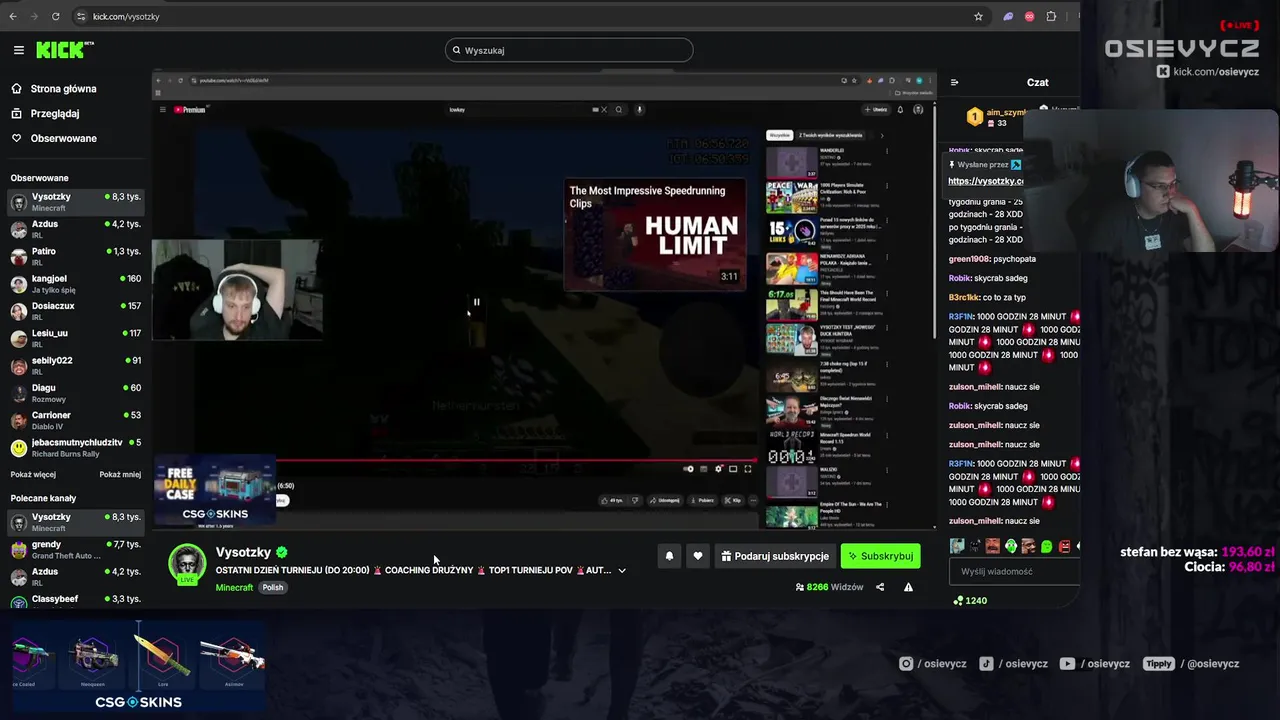This screenshot has height=720, width=1280.
Task: Open YouTube player settings gear
Action: point(718,469)
